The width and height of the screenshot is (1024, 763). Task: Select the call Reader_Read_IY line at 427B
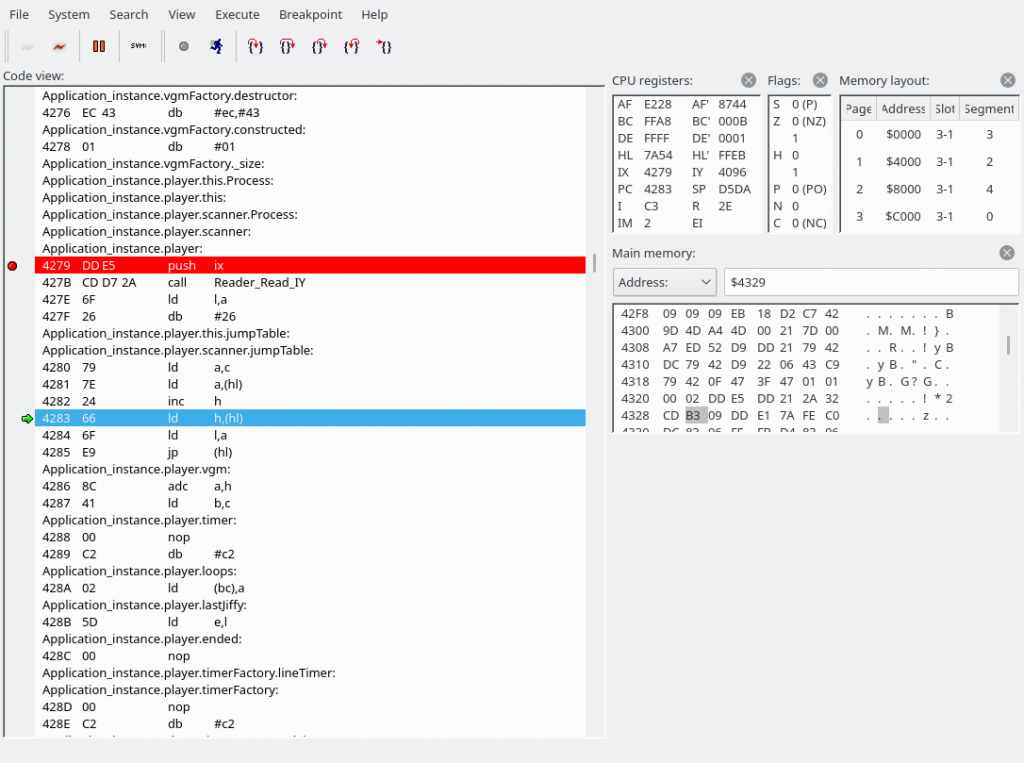coord(310,282)
